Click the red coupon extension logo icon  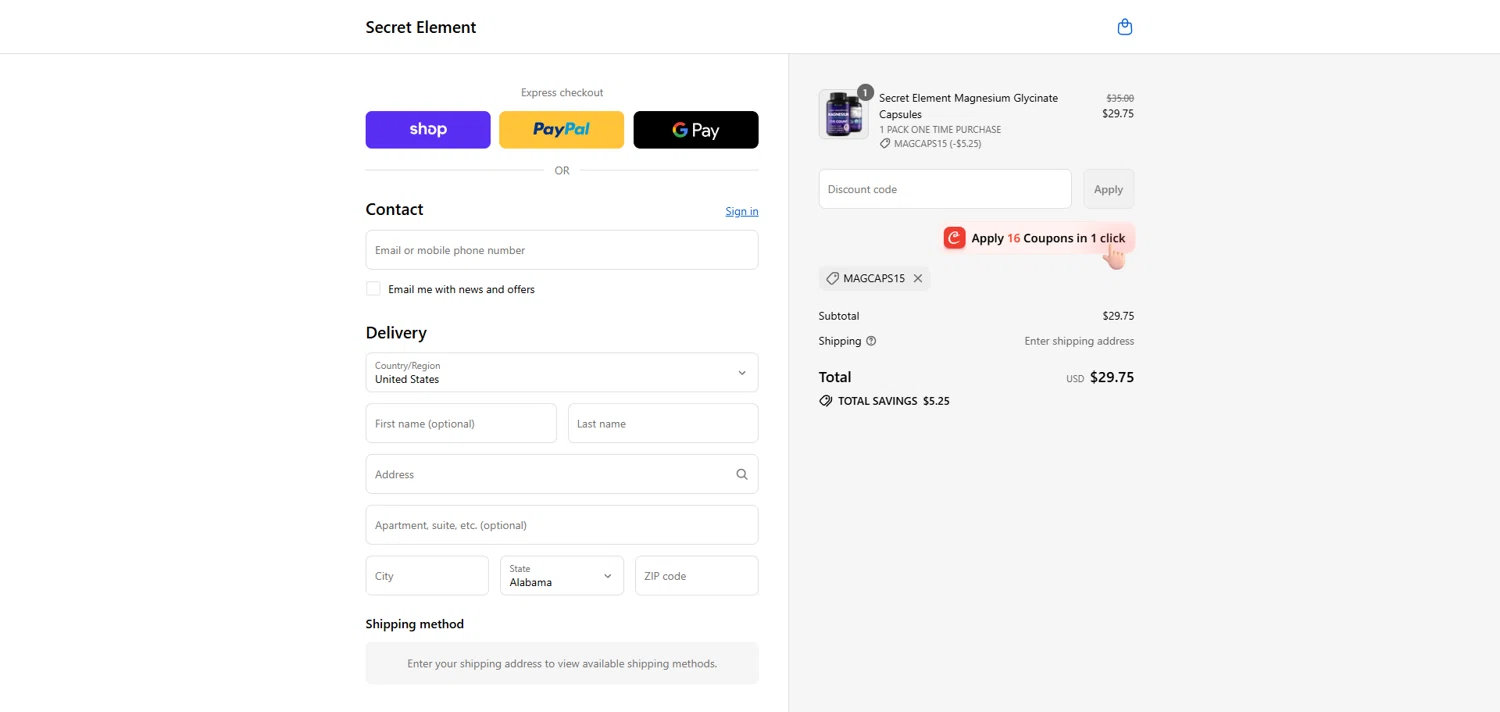(955, 238)
